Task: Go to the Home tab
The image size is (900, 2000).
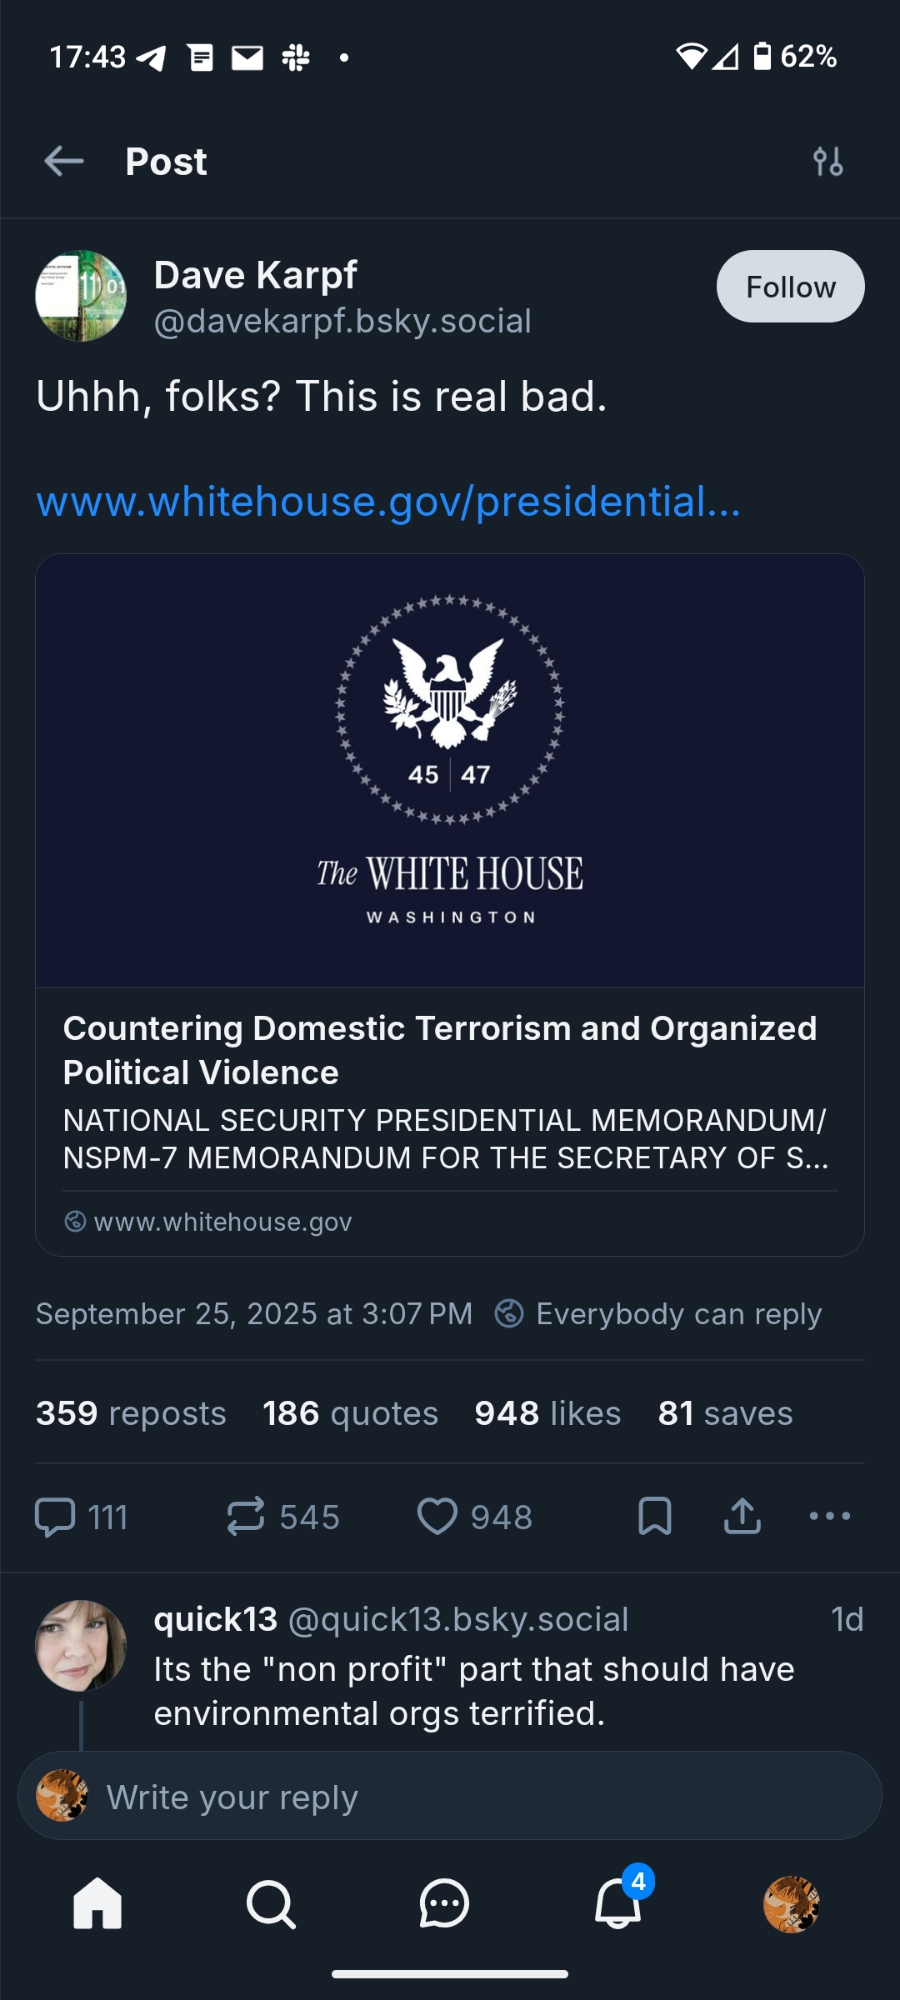Action: [98, 1903]
